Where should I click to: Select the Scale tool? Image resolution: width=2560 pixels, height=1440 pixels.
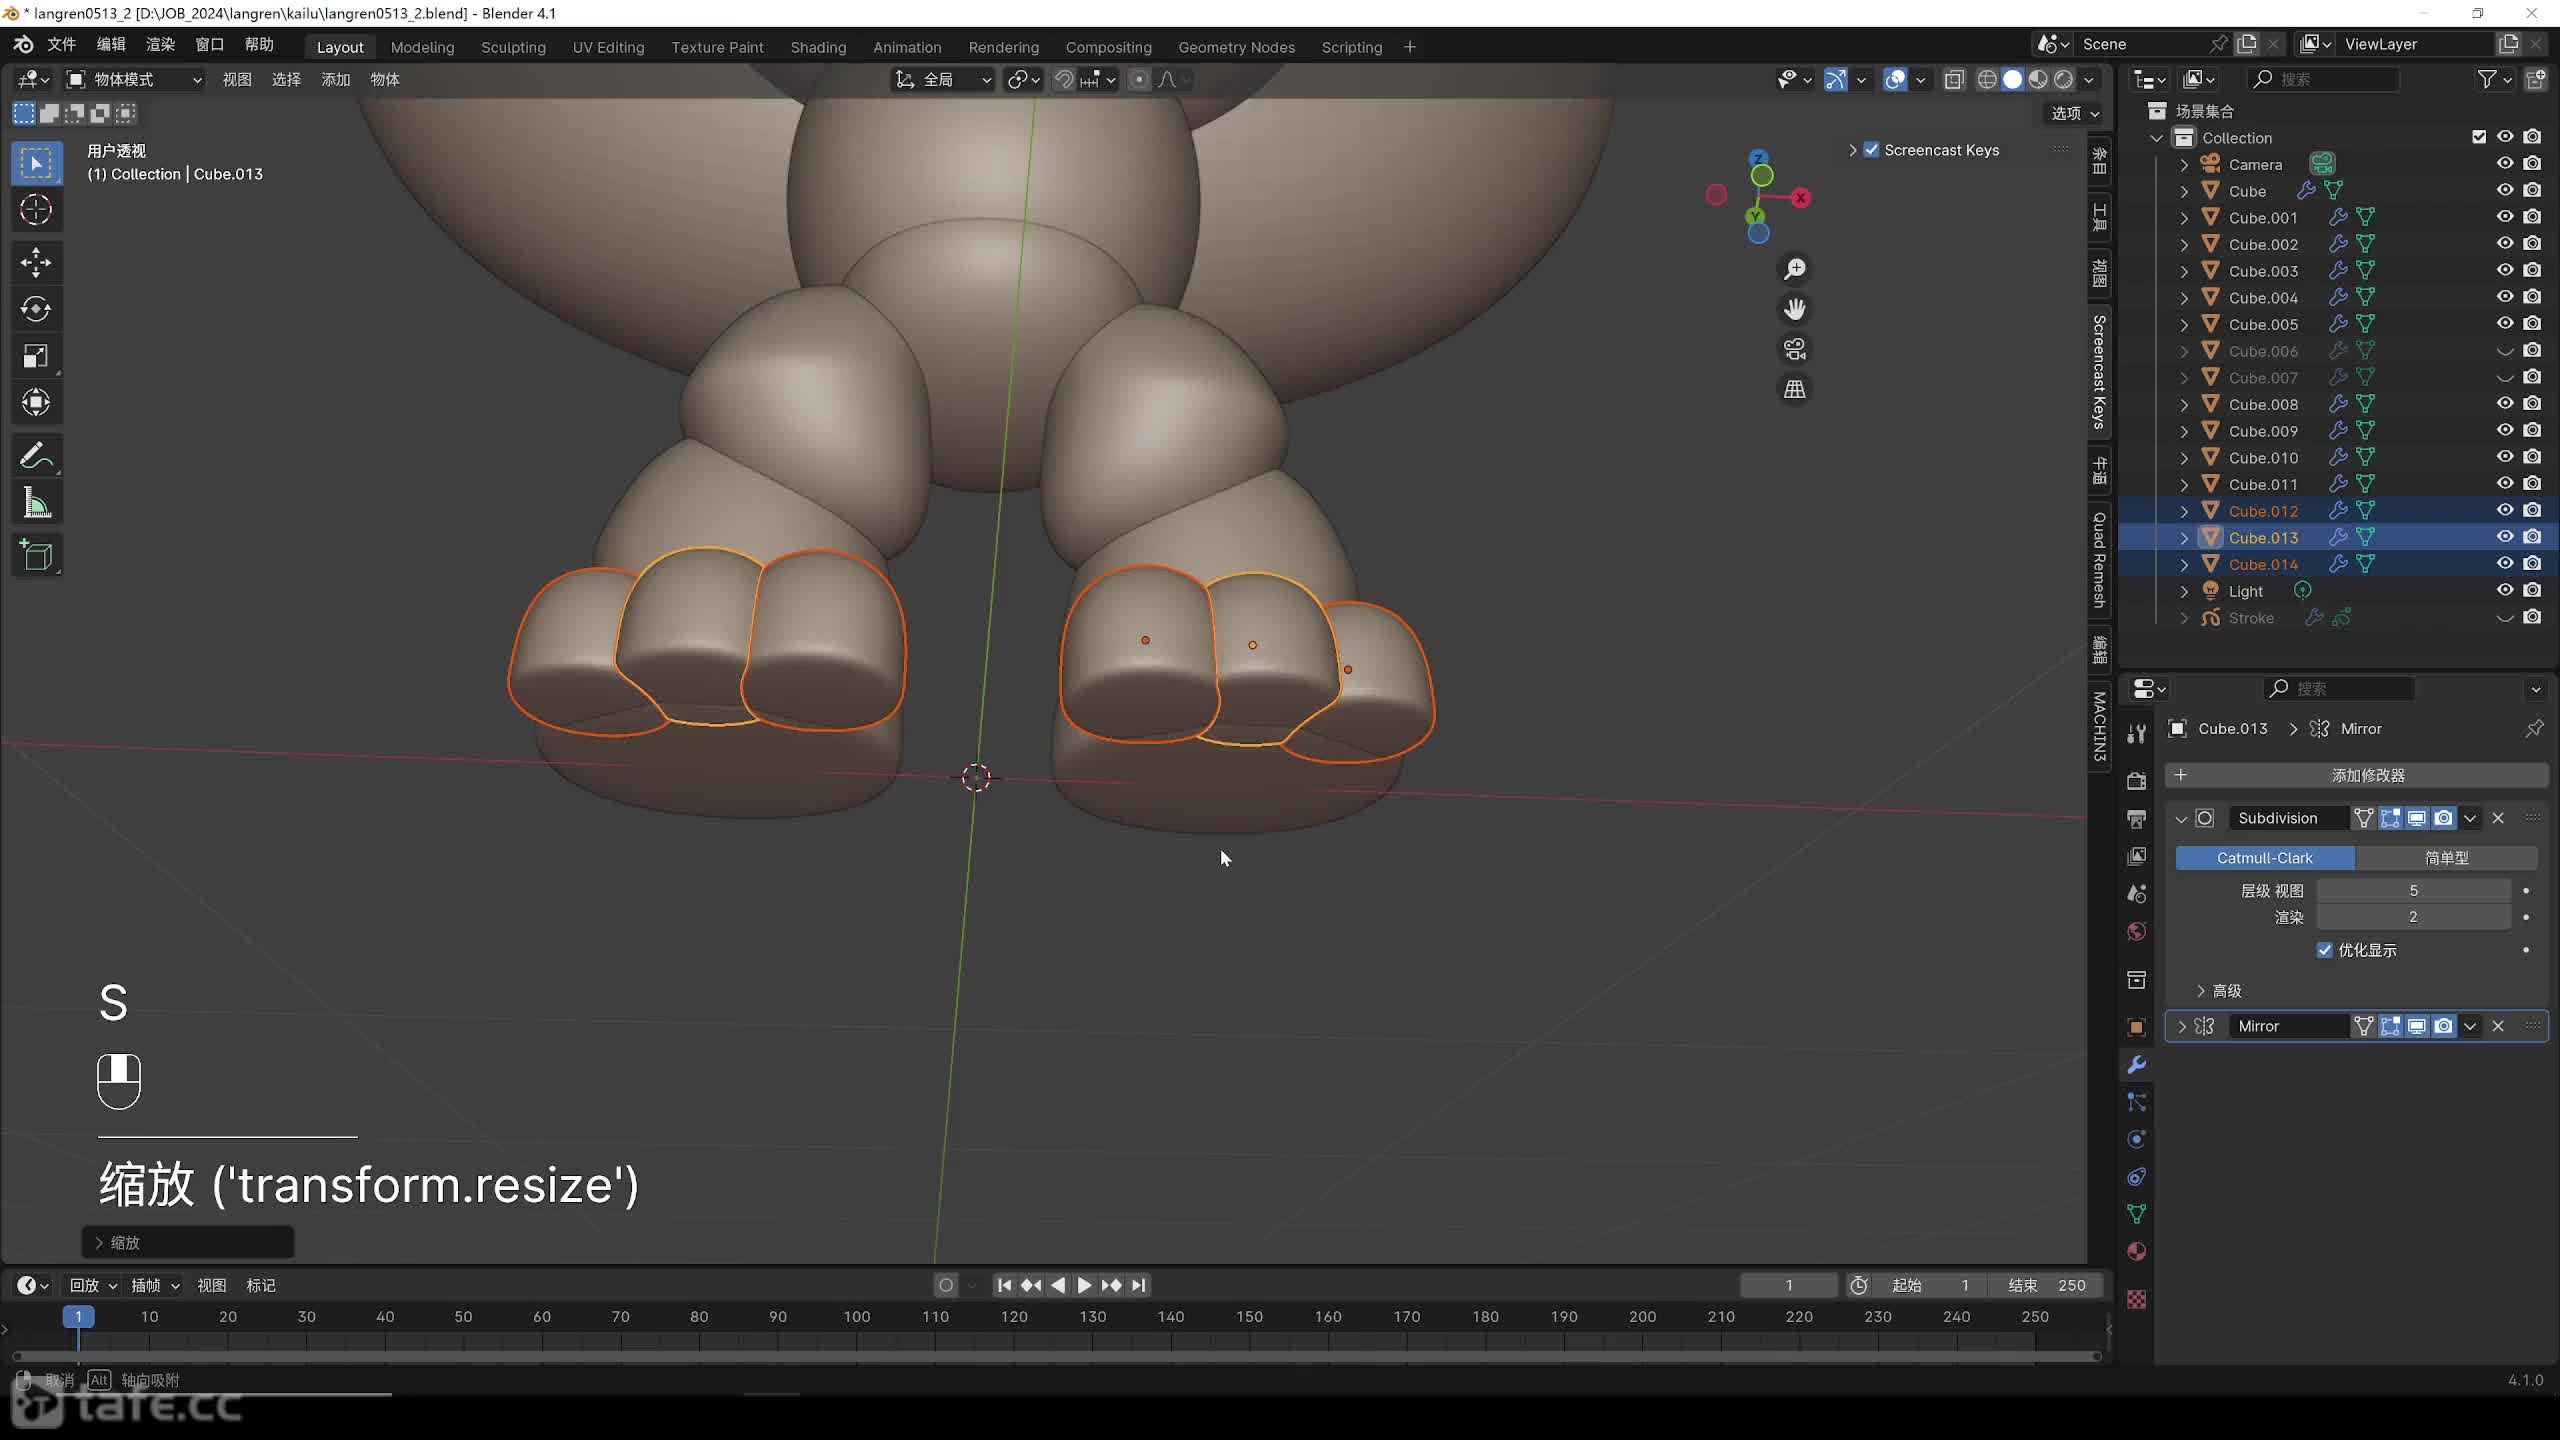click(36, 356)
